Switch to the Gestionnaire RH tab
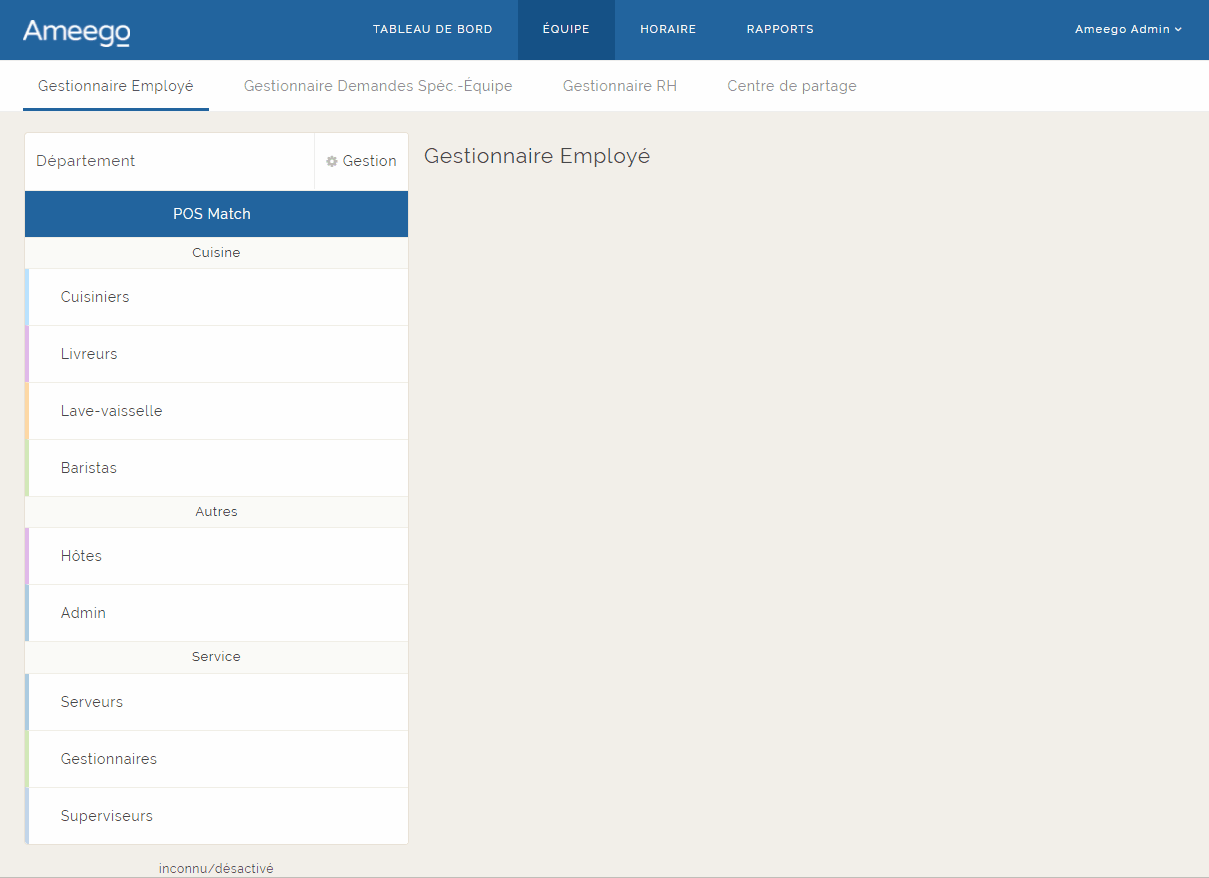Screen dimensions: 1209x878 click(x=620, y=86)
